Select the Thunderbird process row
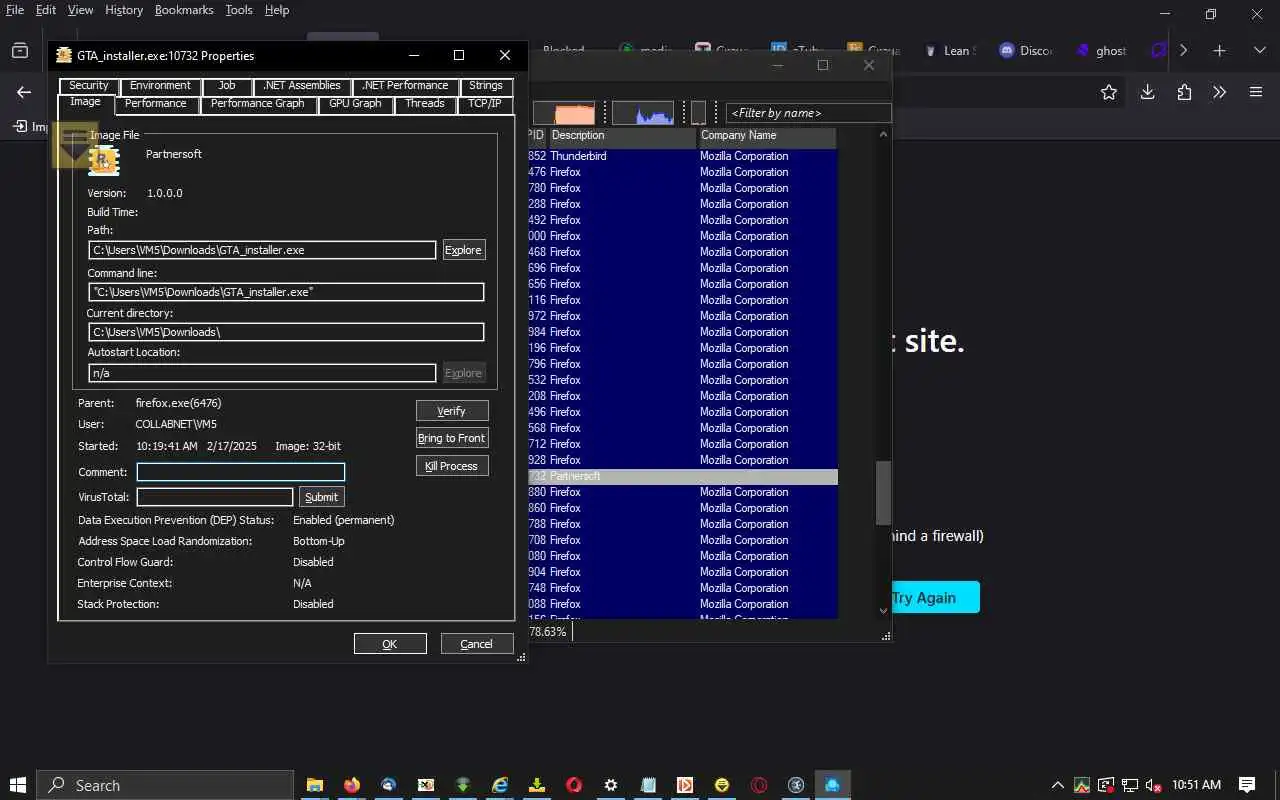The image size is (1280, 800). coord(682,156)
